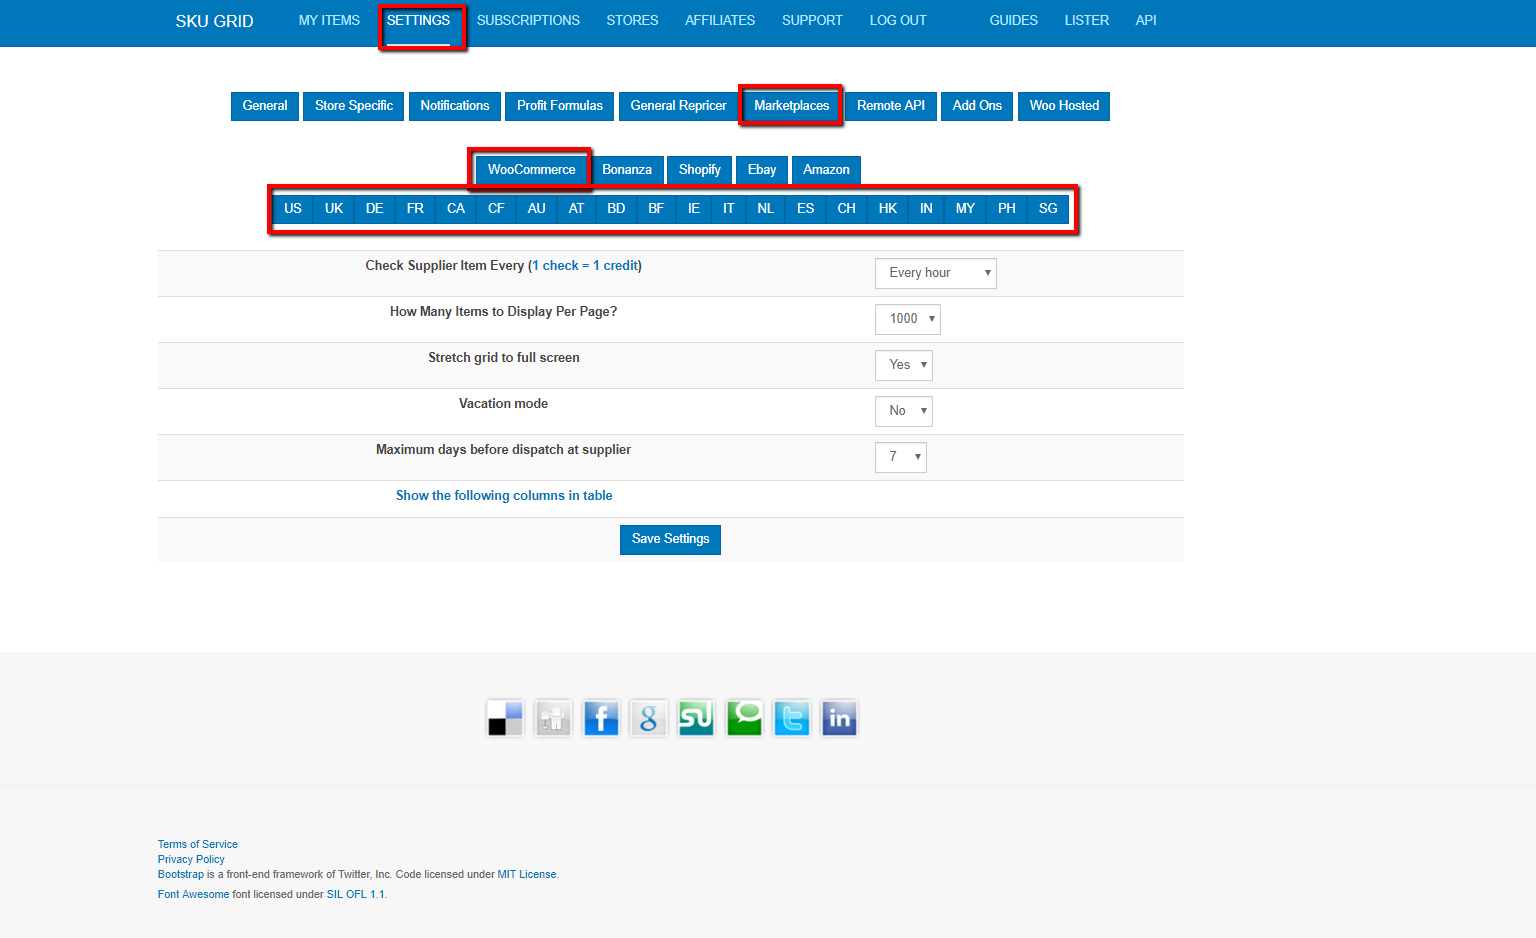Choose the FR country button
Screen dimensions: 1536x938
point(415,209)
